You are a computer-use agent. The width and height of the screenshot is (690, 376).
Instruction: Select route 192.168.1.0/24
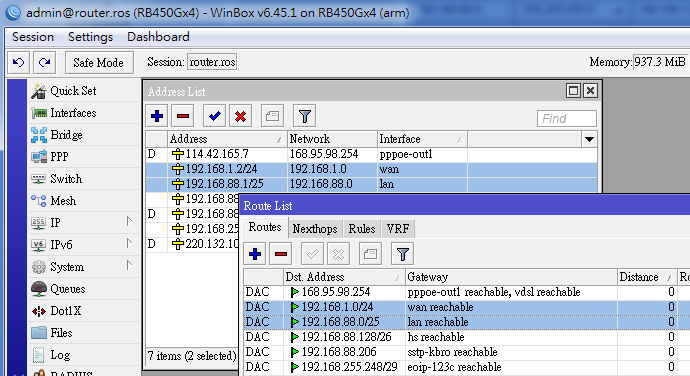point(467,307)
